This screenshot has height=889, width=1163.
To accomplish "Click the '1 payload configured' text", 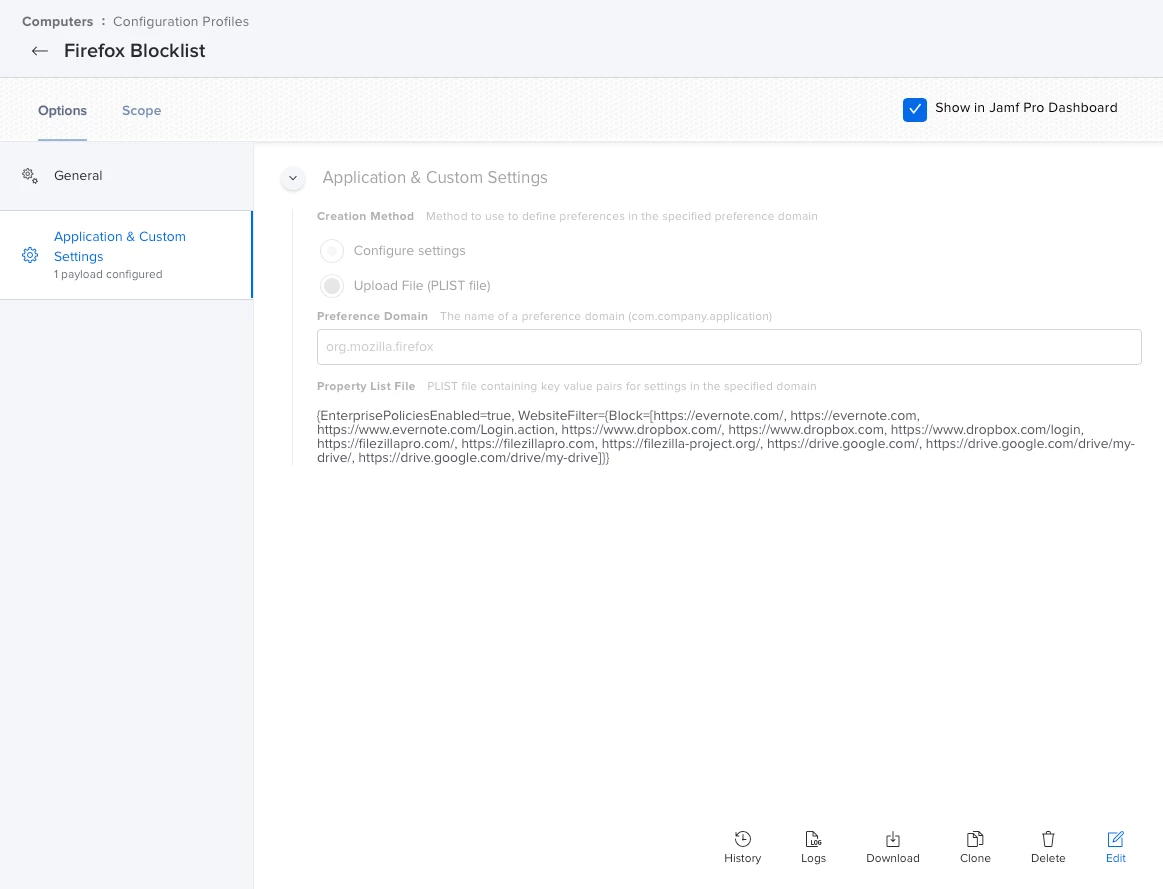I will click(x=108, y=274).
